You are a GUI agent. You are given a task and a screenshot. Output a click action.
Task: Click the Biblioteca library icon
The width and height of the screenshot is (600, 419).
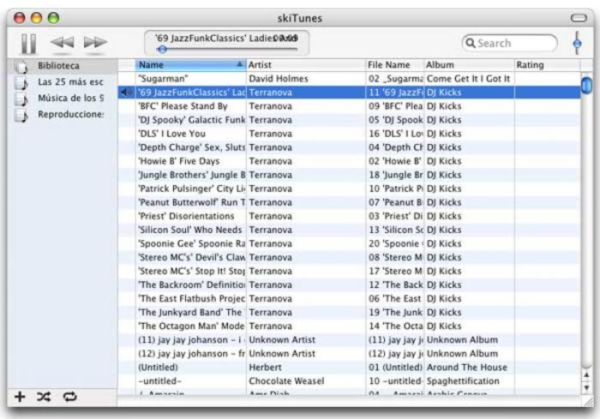coord(21,67)
